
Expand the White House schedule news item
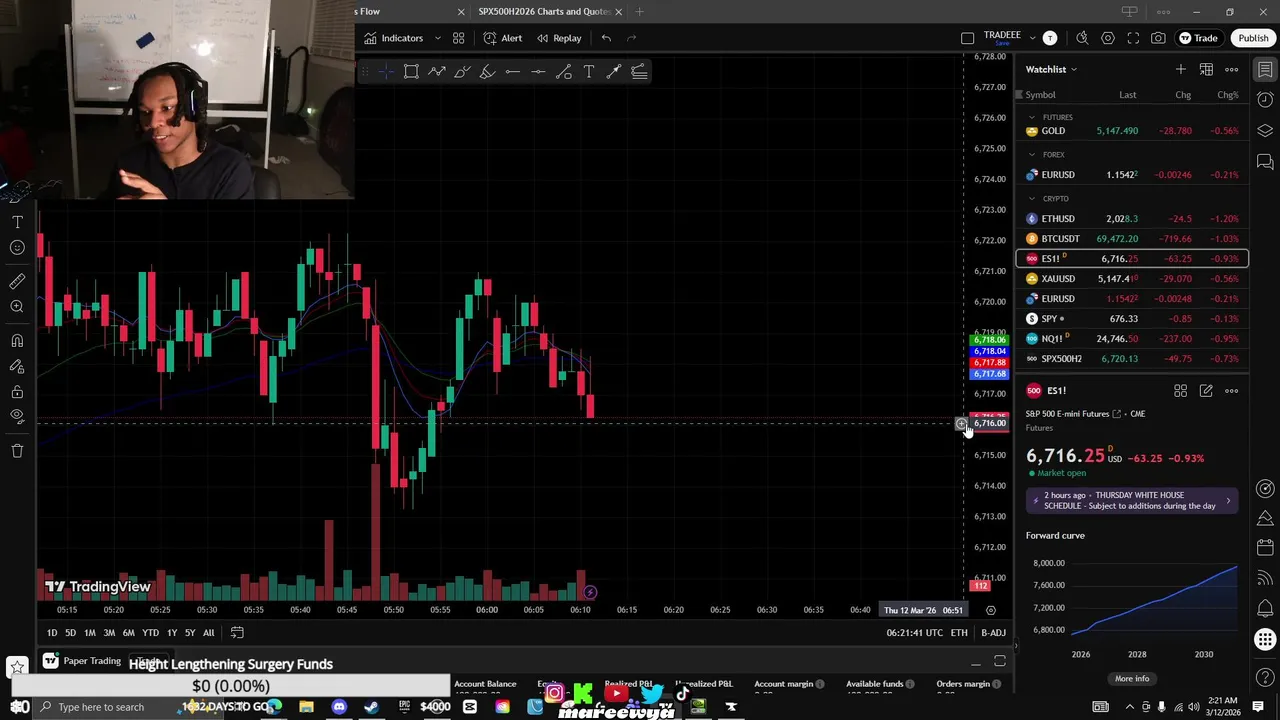pyautogui.click(x=1132, y=500)
